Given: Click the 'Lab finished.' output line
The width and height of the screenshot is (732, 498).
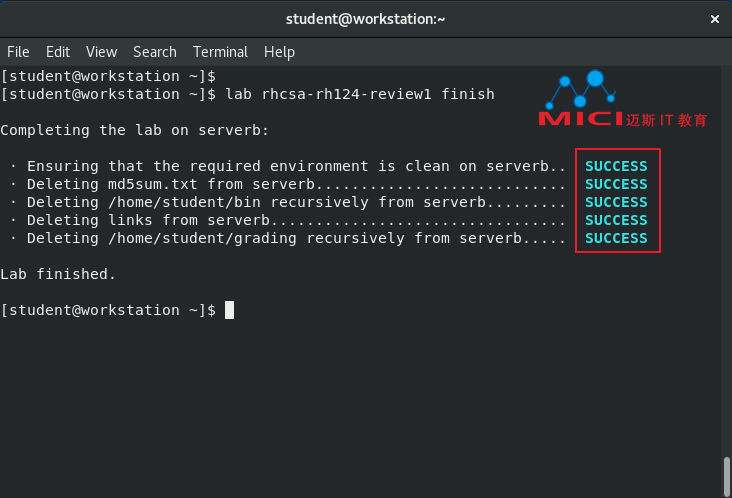Looking at the screenshot, I should coord(58,274).
